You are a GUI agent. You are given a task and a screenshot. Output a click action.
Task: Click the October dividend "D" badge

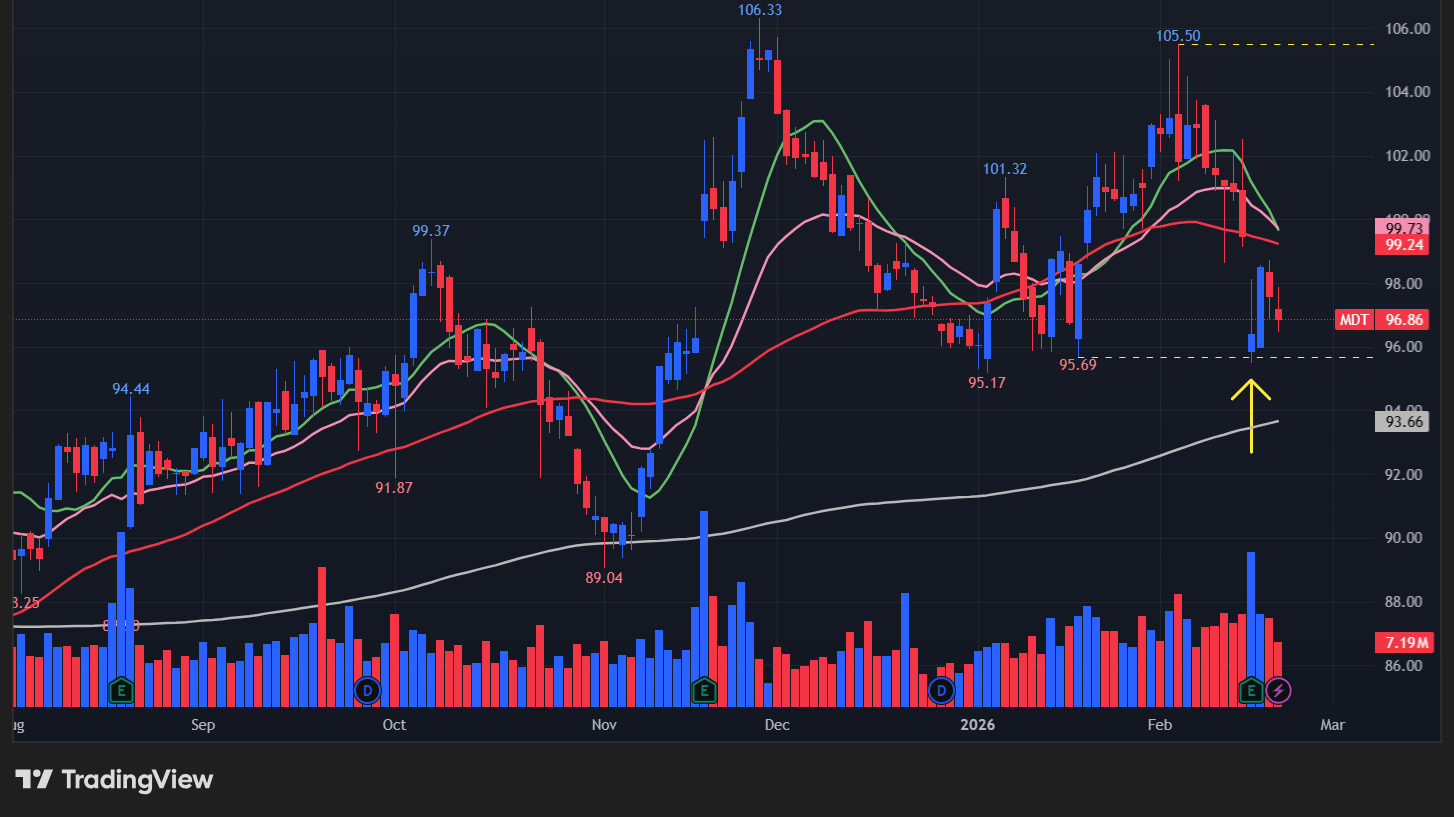click(367, 690)
